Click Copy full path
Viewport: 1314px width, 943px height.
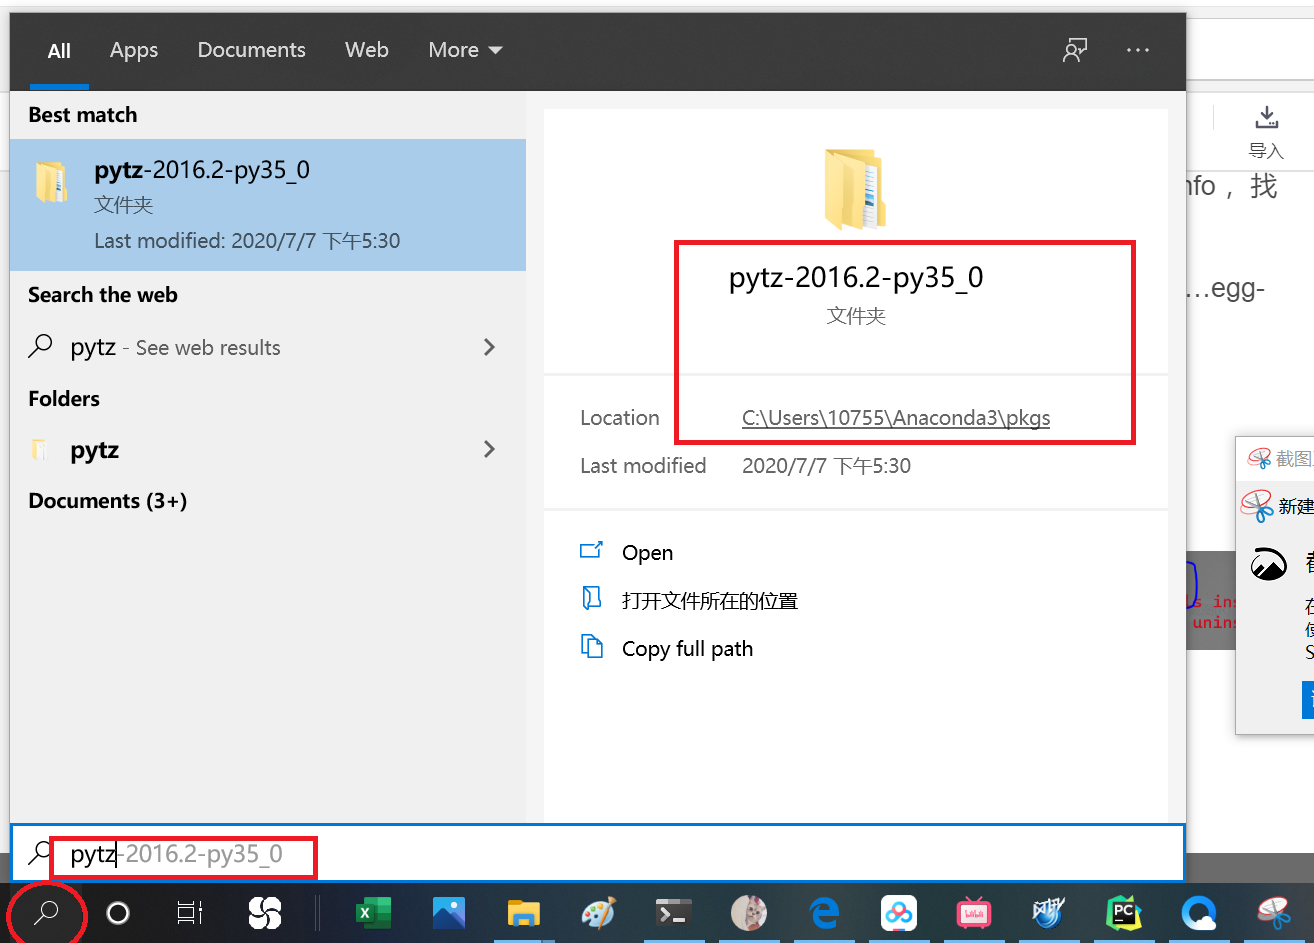coord(687,648)
